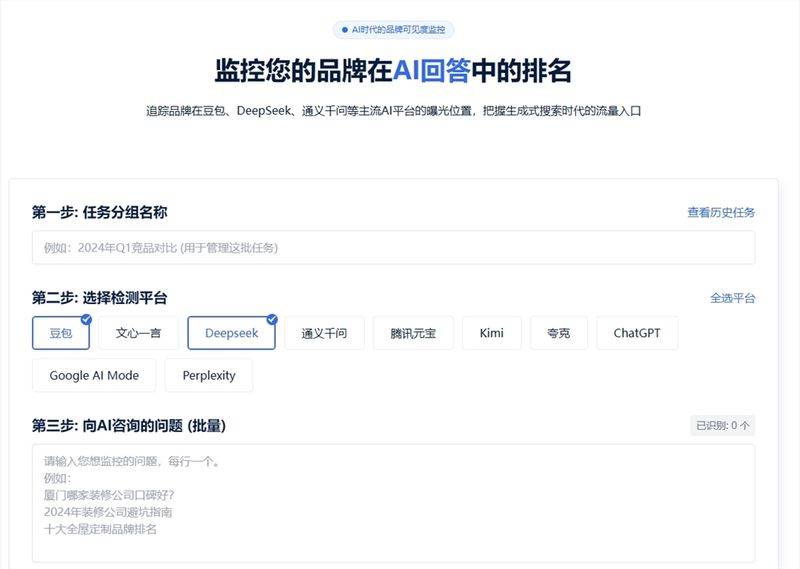The image size is (800, 569).
Task: Select the Google AI Mode platform
Action: [x=94, y=376]
